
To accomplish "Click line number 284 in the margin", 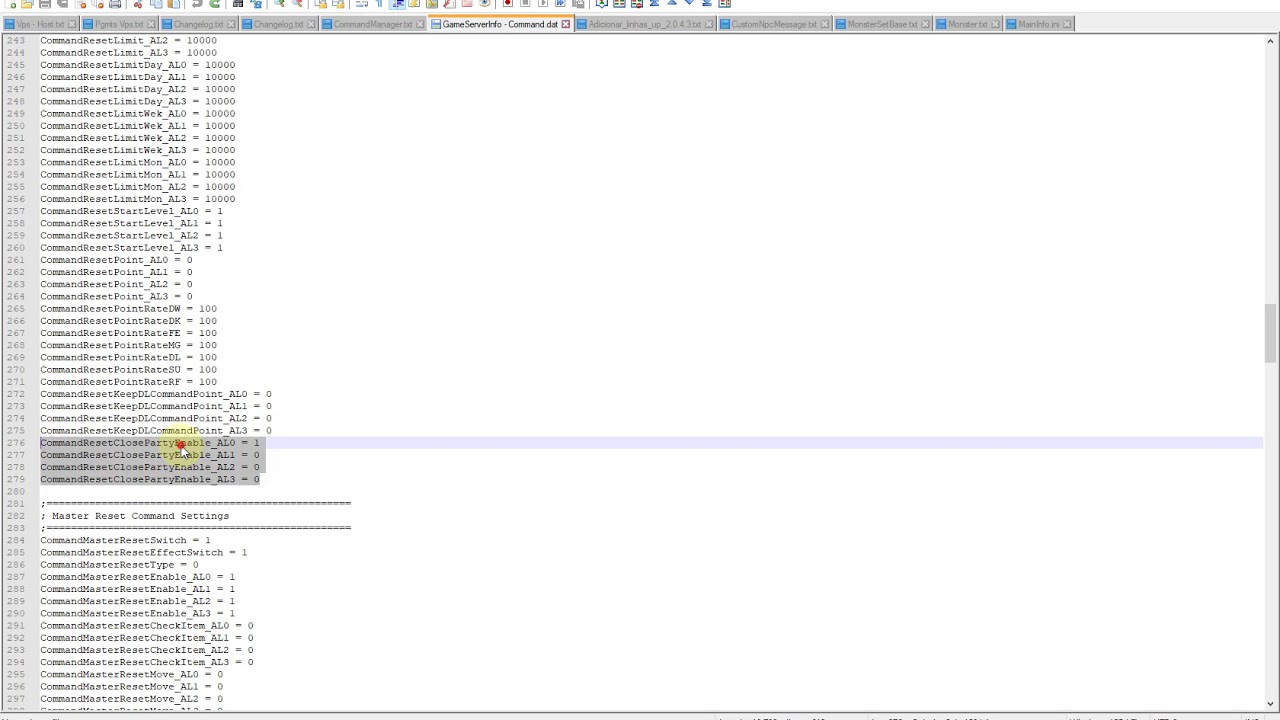I will pyautogui.click(x=16, y=540).
